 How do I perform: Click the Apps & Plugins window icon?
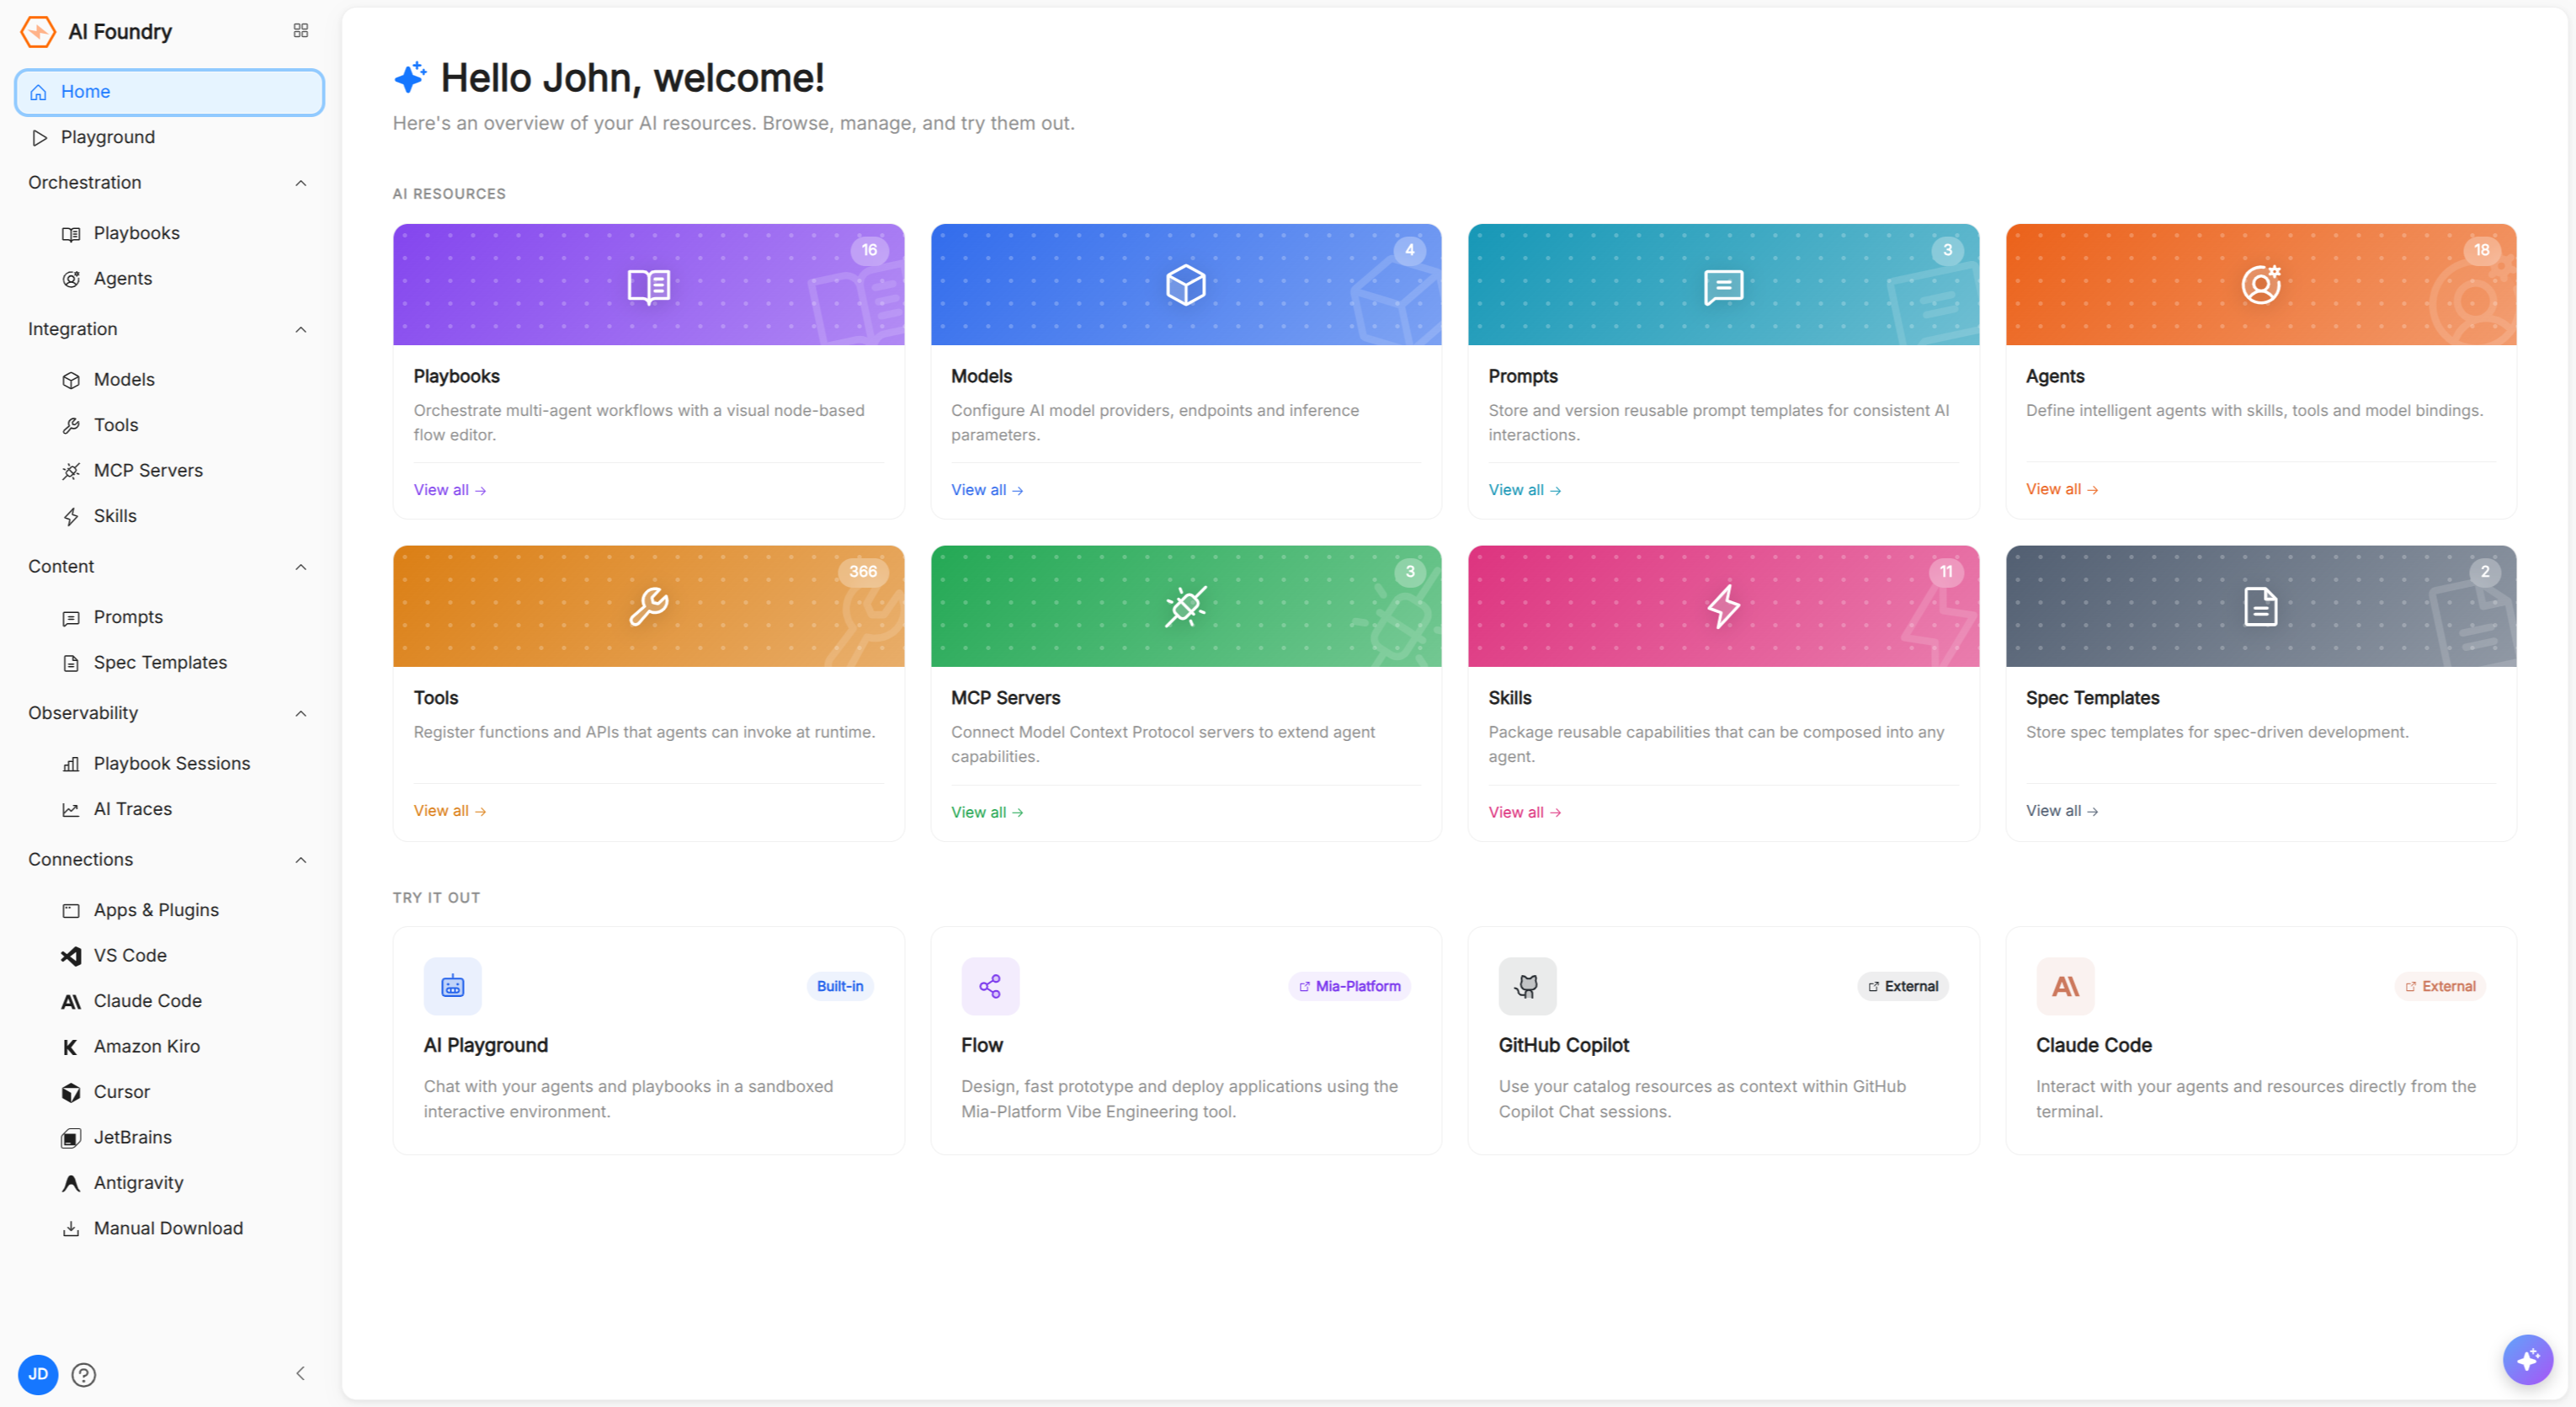pyautogui.click(x=71, y=911)
